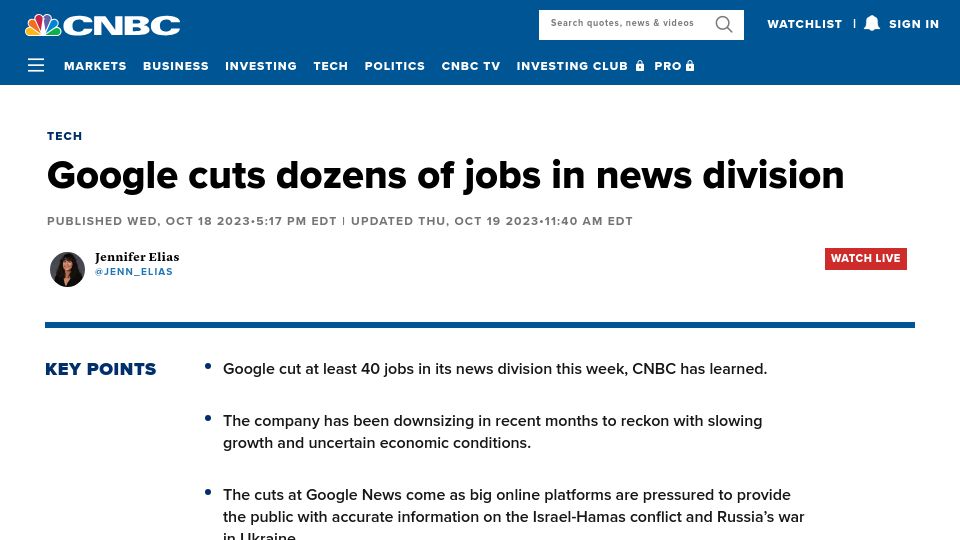Open the Investing menu
This screenshot has width=960, height=540.
pyautogui.click(x=261, y=66)
